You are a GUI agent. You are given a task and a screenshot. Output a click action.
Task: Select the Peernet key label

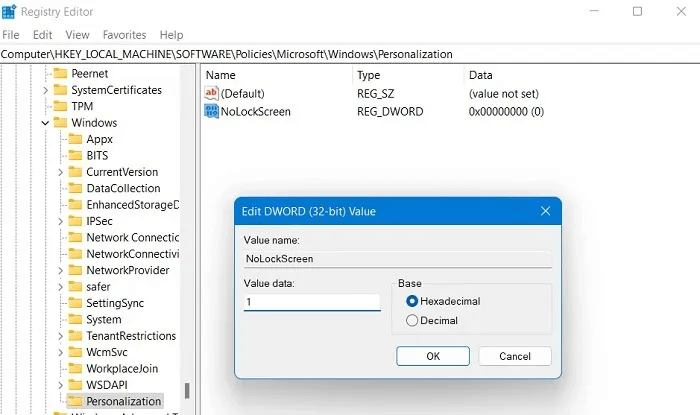pos(90,73)
